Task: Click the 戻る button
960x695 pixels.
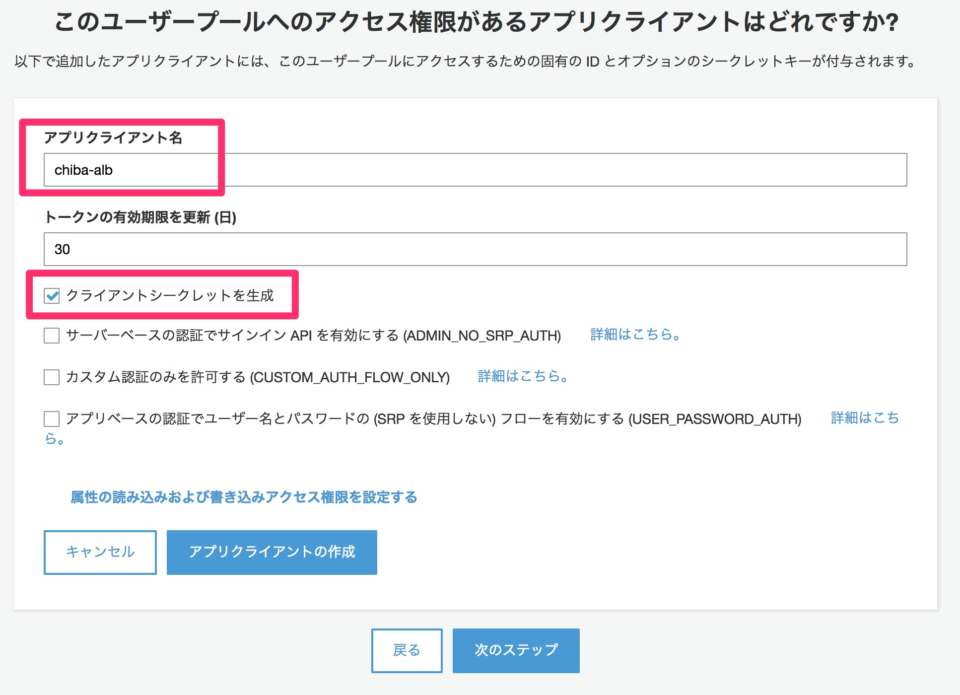Action: 407,650
